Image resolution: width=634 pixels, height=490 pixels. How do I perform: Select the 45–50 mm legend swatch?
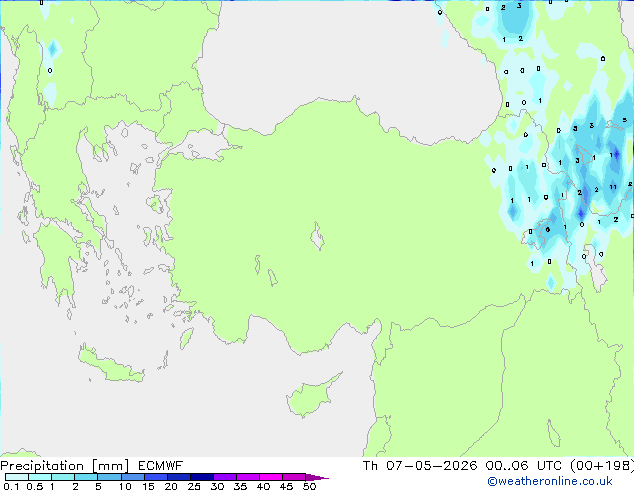click(x=294, y=477)
